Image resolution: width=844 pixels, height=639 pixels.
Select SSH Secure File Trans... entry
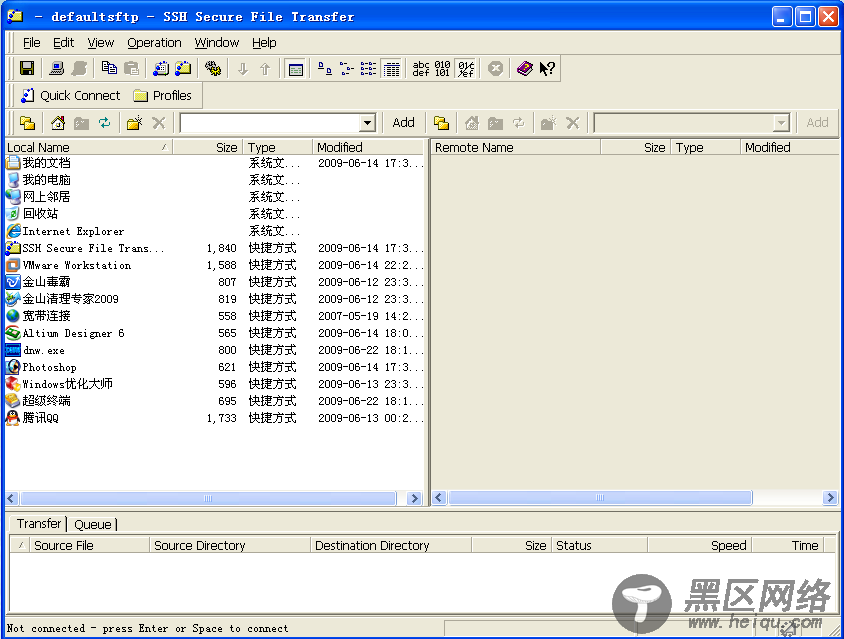(x=93, y=248)
